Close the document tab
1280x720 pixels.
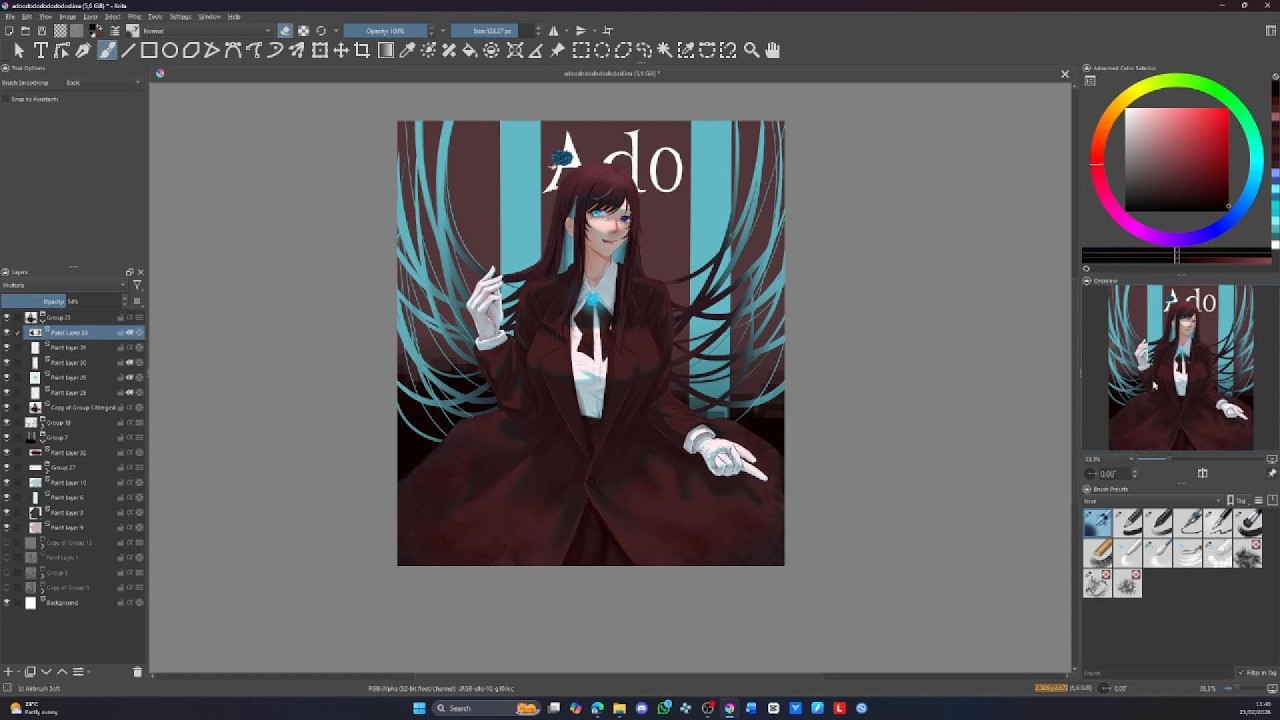1065,74
